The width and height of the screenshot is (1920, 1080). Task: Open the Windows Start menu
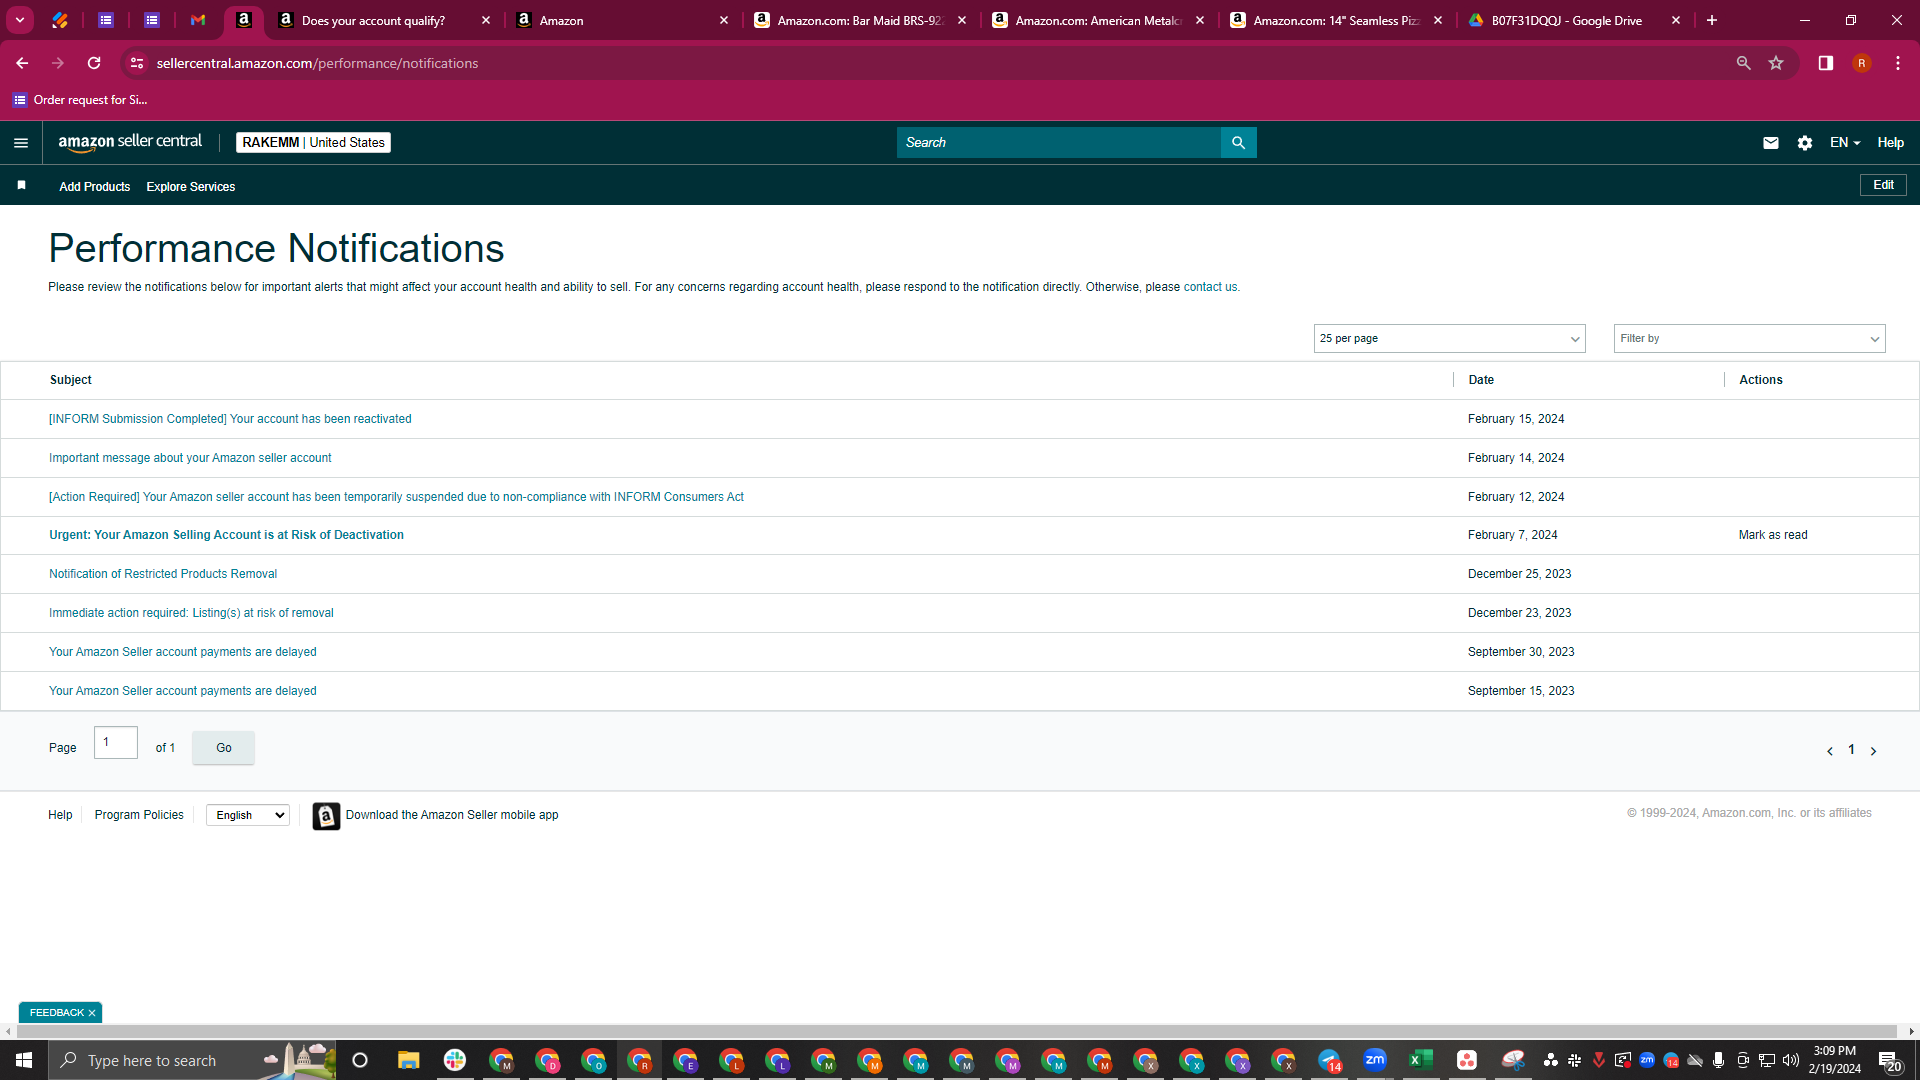click(x=24, y=1060)
